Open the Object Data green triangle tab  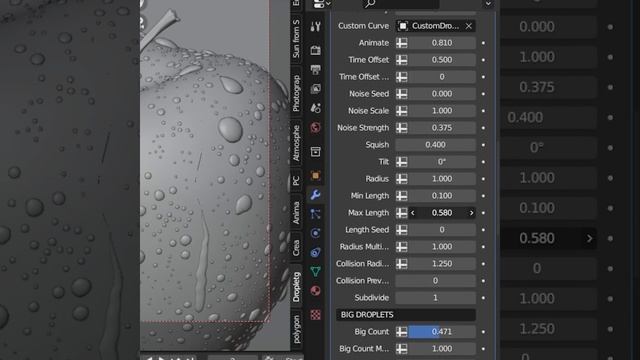point(315,271)
